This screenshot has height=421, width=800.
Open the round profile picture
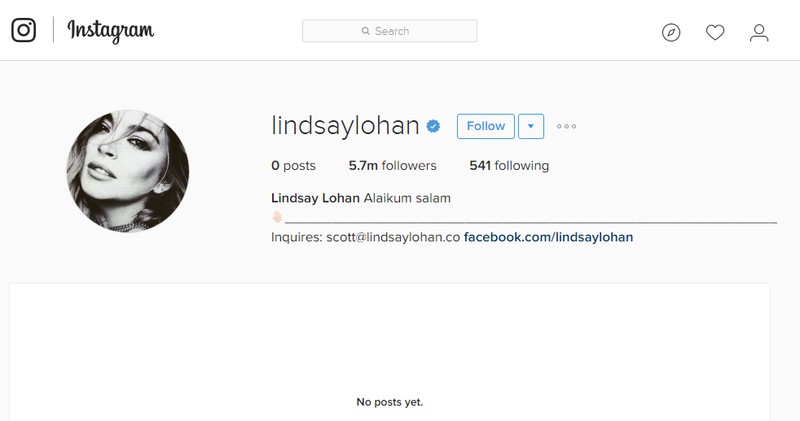coord(128,170)
